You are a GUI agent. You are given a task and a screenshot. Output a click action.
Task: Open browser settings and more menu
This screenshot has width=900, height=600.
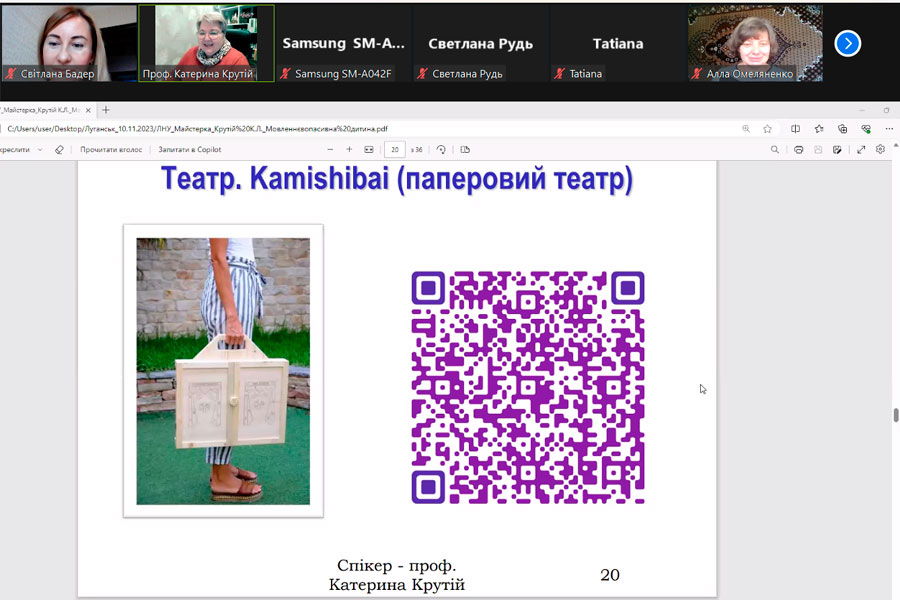[889, 129]
